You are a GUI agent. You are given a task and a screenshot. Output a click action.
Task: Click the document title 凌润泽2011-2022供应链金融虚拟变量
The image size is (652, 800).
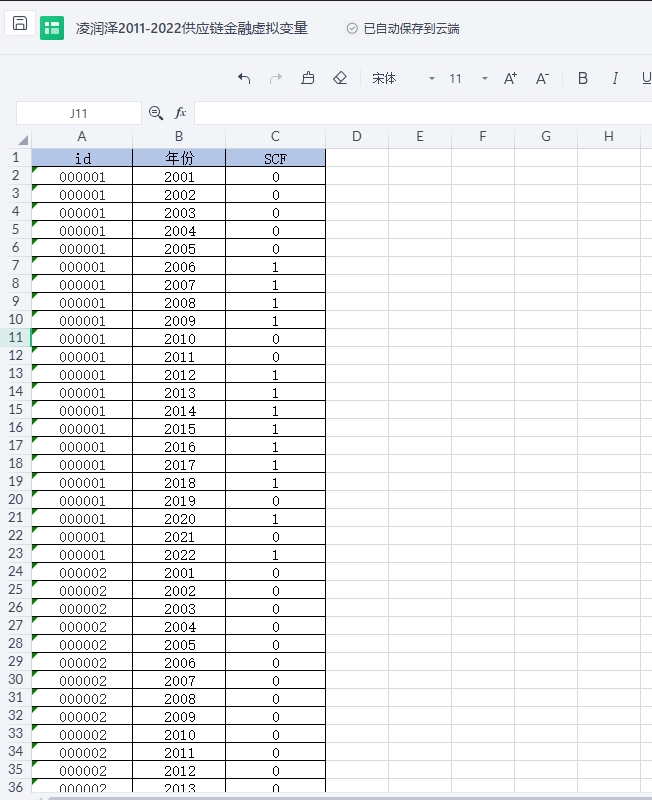[x=192, y=28]
